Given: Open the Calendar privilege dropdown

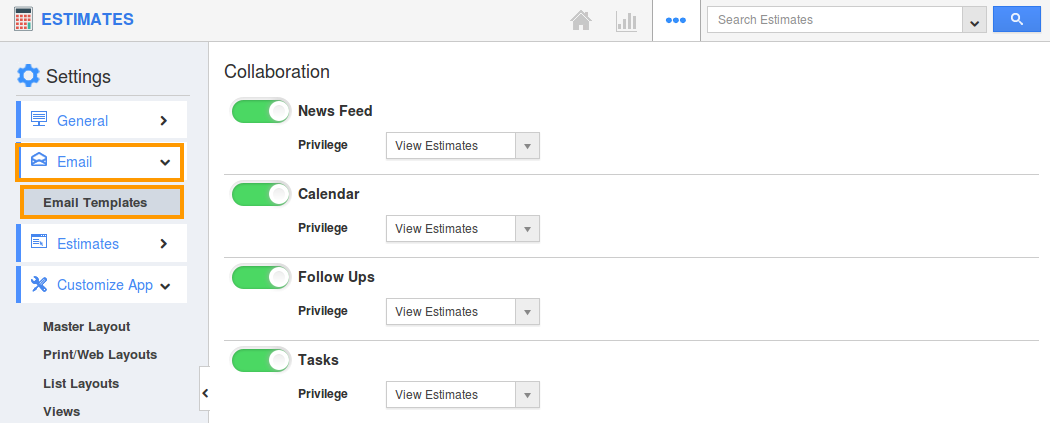Looking at the screenshot, I should coord(463,228).
